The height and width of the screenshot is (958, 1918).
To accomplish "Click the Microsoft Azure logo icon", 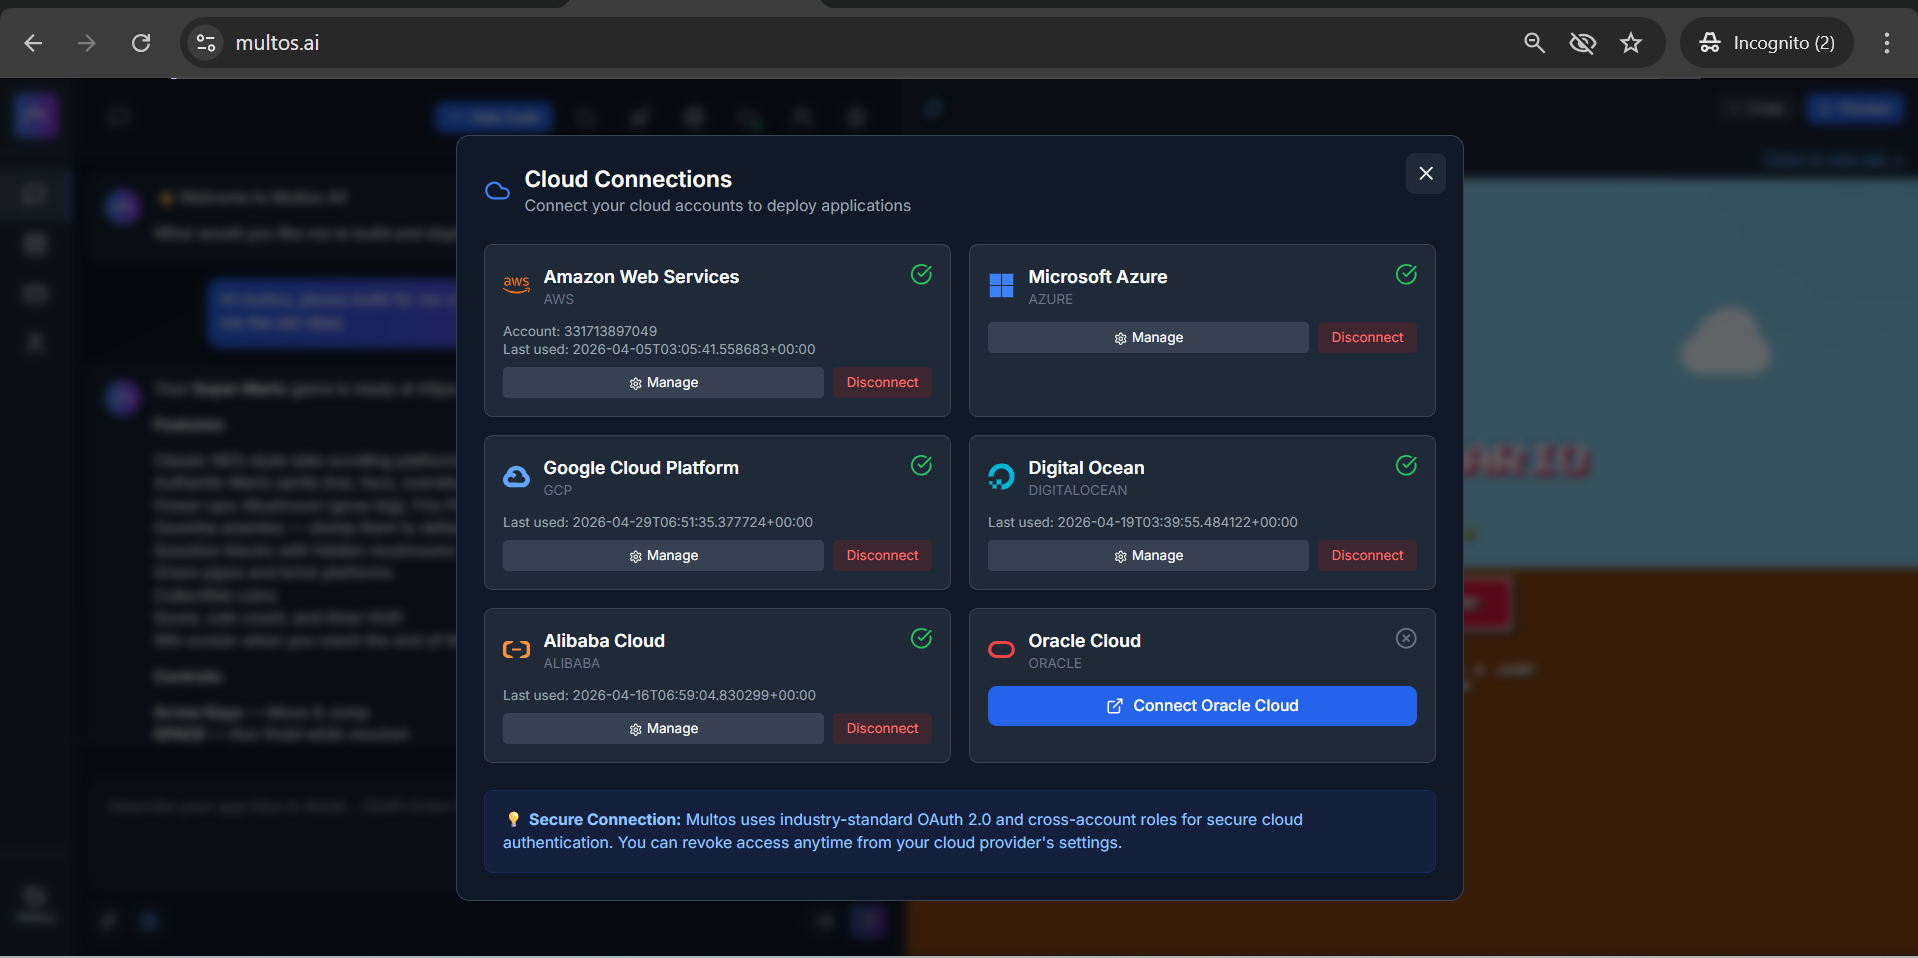I will coord(1001,286).
